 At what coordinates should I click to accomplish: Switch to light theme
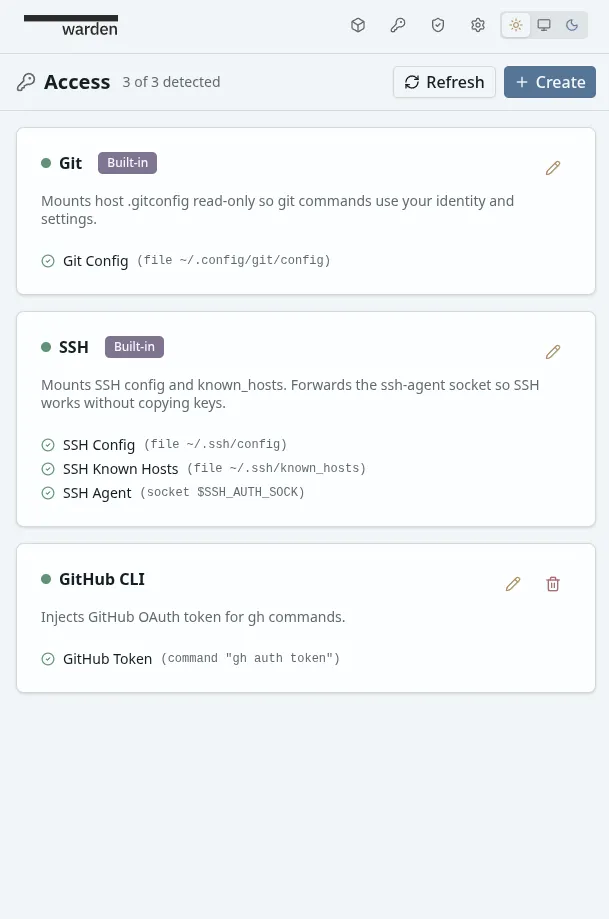[x=516, y=25]
